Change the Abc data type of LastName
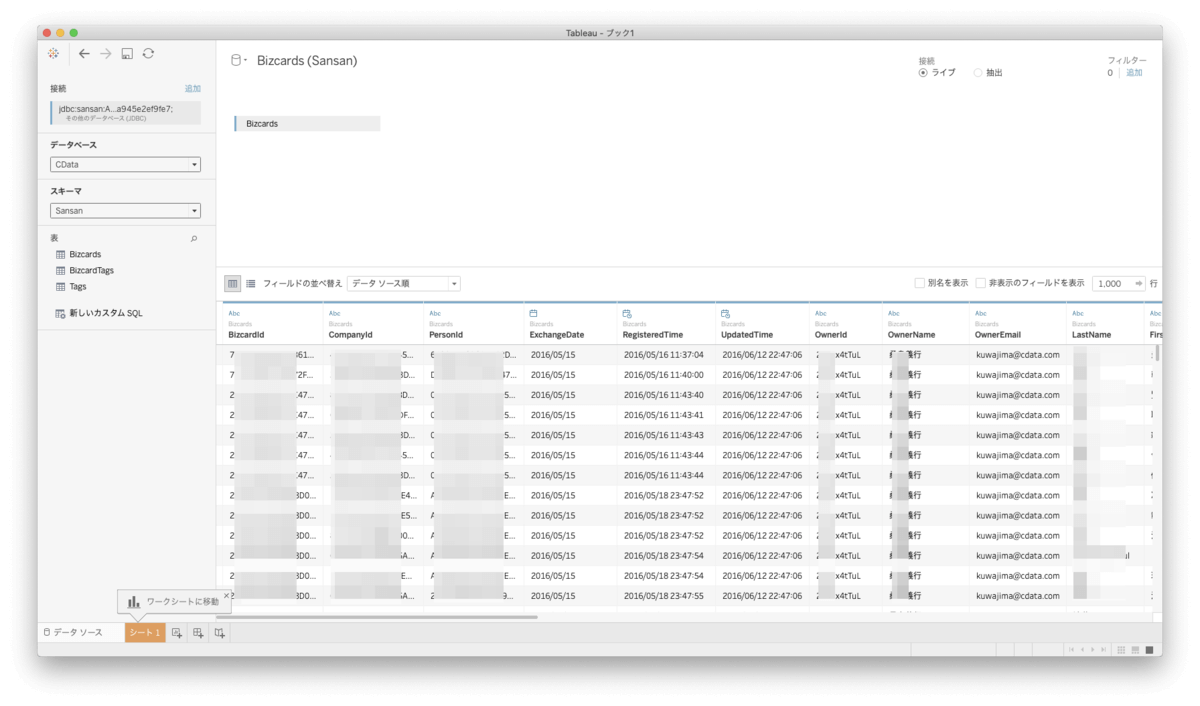The height and width of the screenshot is (706, 1200). tap(1078, 313)
